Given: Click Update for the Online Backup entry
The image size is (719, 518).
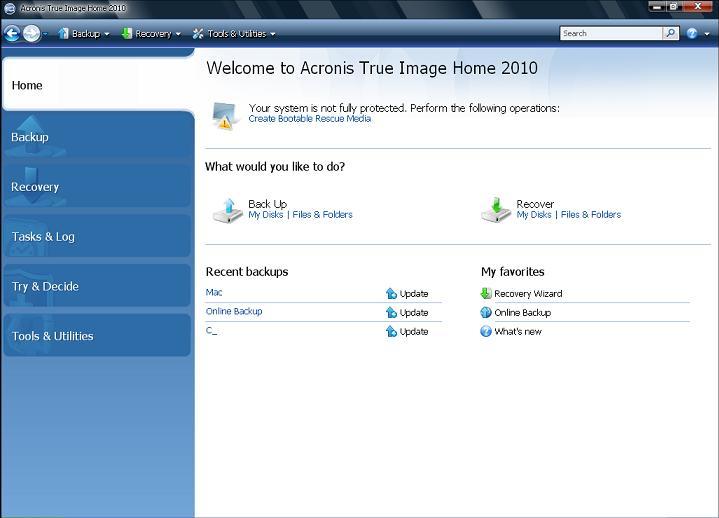Looking at the screenshot, I should (414, 313).
